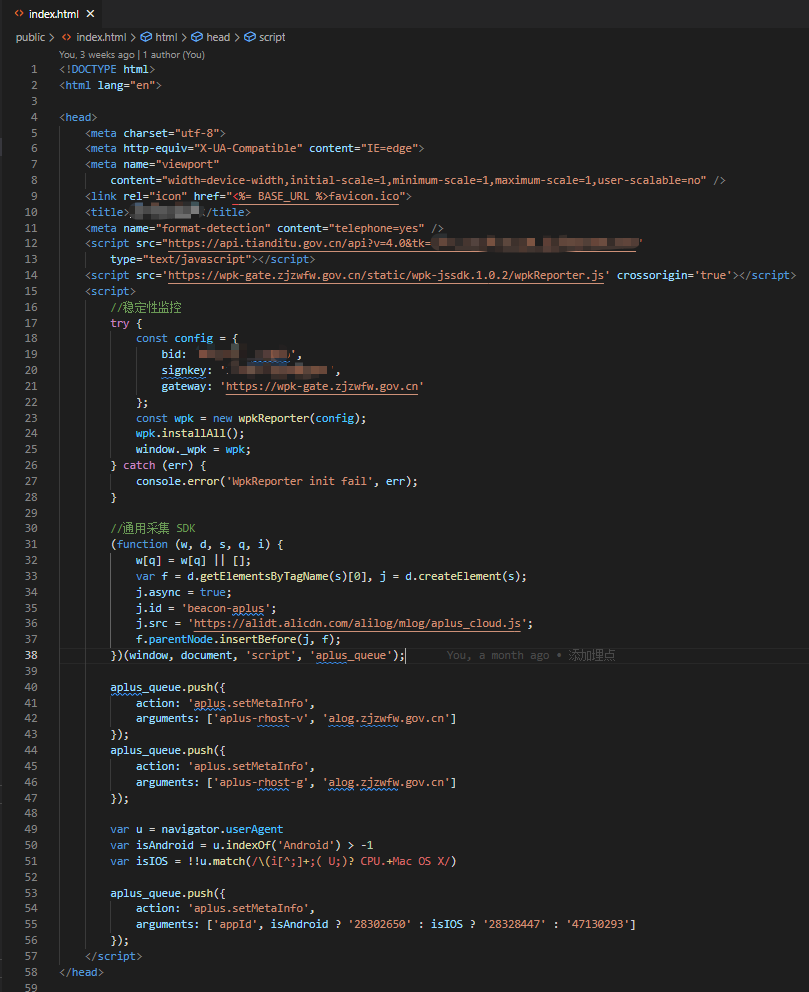Image resolution: width=809 pixels, height=992 pixels.
Task: Click the '<!DOCTYPE html>' declaration
Action: coord(107,70)
